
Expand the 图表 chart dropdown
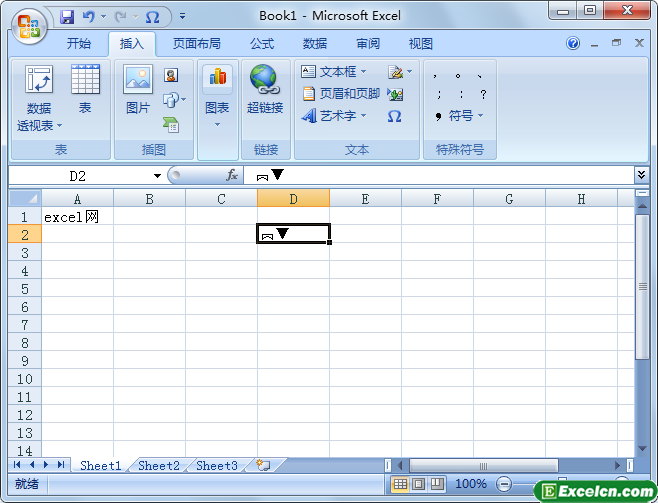click(x=217, y=125)
